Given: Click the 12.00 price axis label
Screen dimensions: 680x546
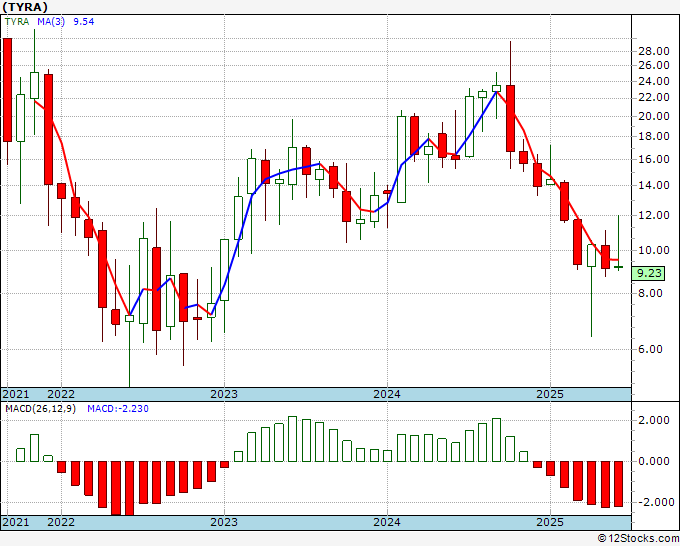Looking at the screenshot, I should tap(654, 215).
